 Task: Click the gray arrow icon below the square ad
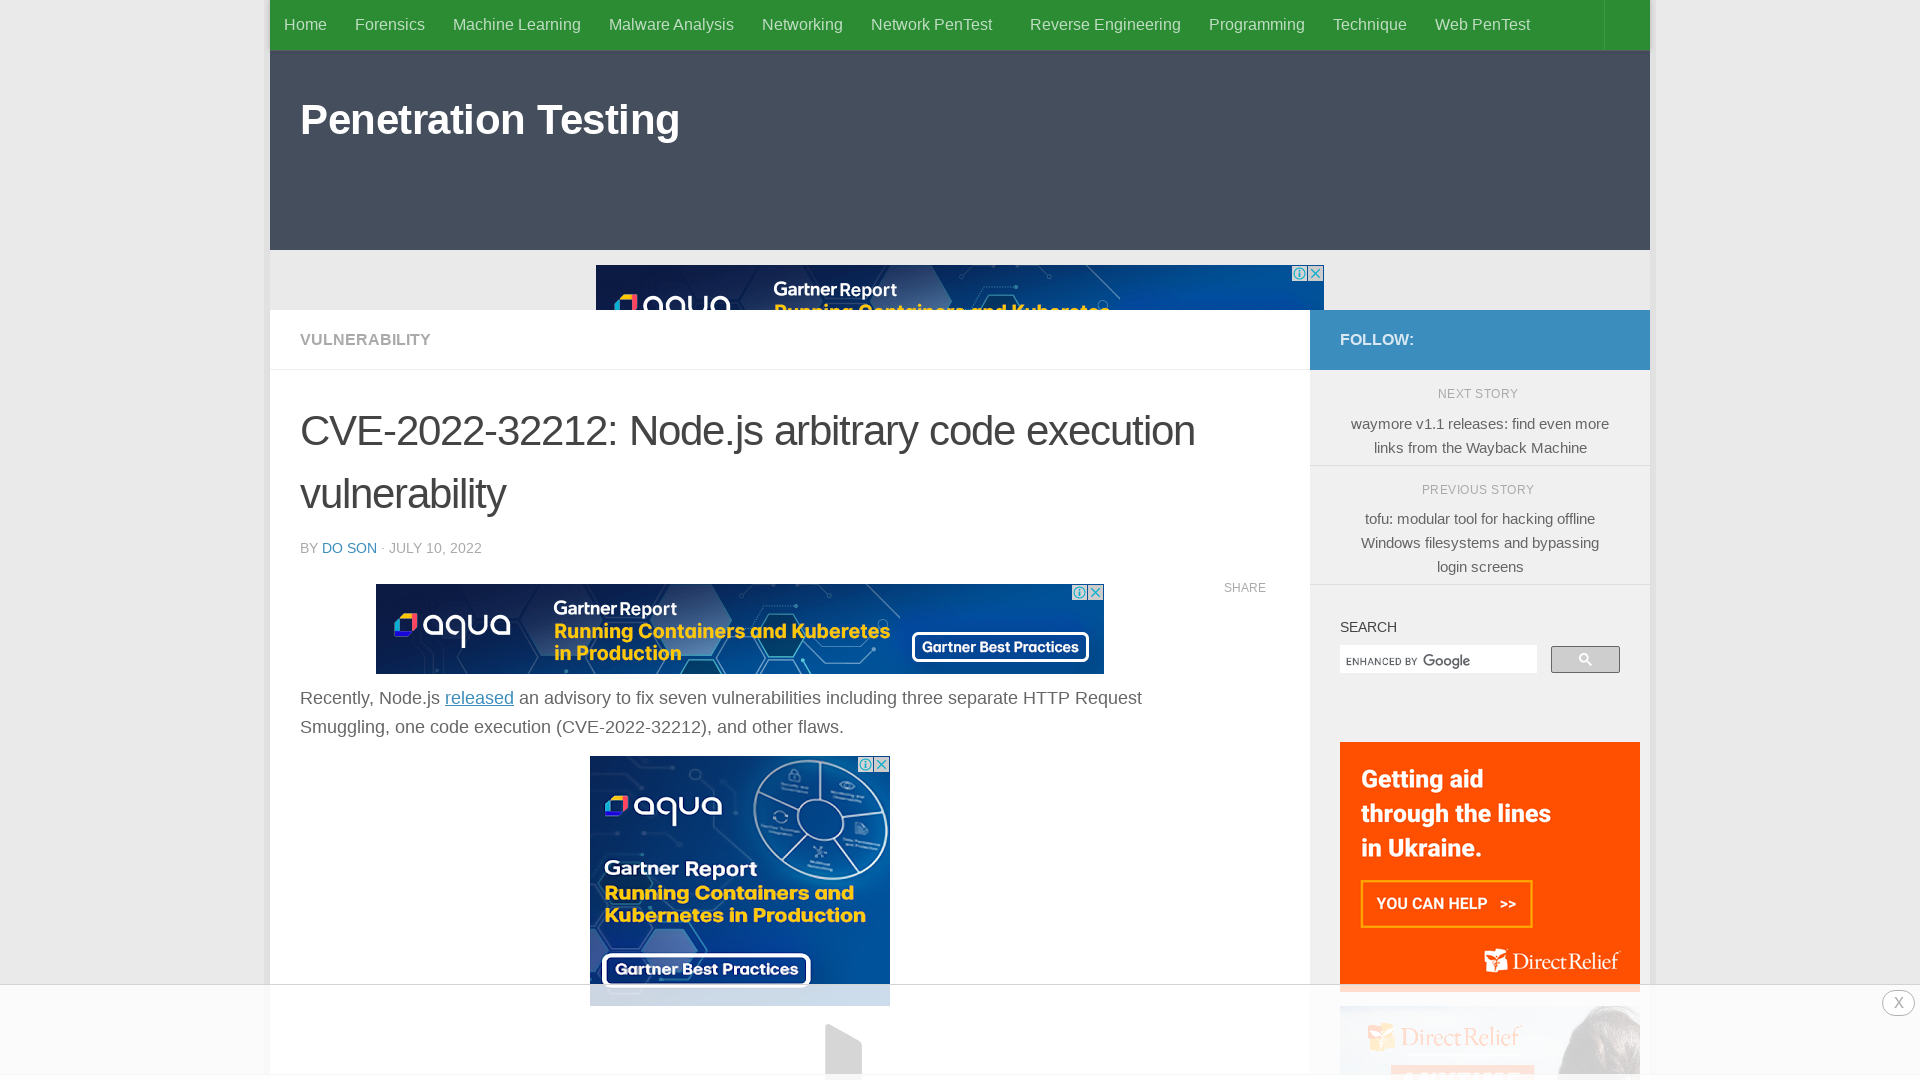point(843,1050)
